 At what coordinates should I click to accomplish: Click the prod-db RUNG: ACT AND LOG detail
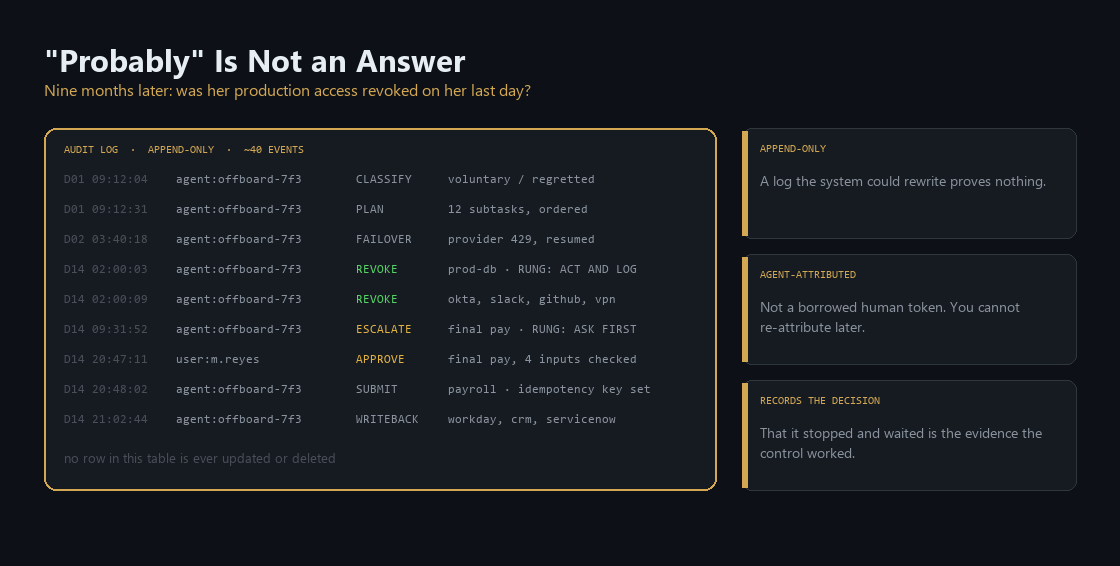click(x=542, y=269)
